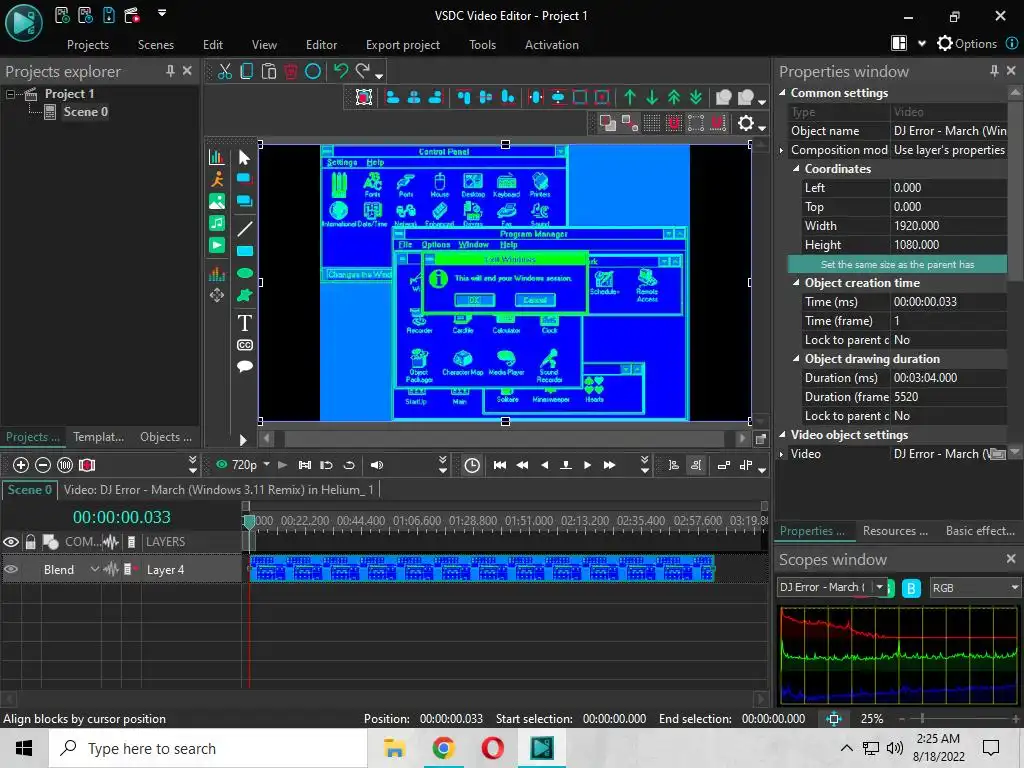The image size is (1024, 768).
Task: Open Blend mode dropdown for Layer 4
Action: tap(95, 569)
